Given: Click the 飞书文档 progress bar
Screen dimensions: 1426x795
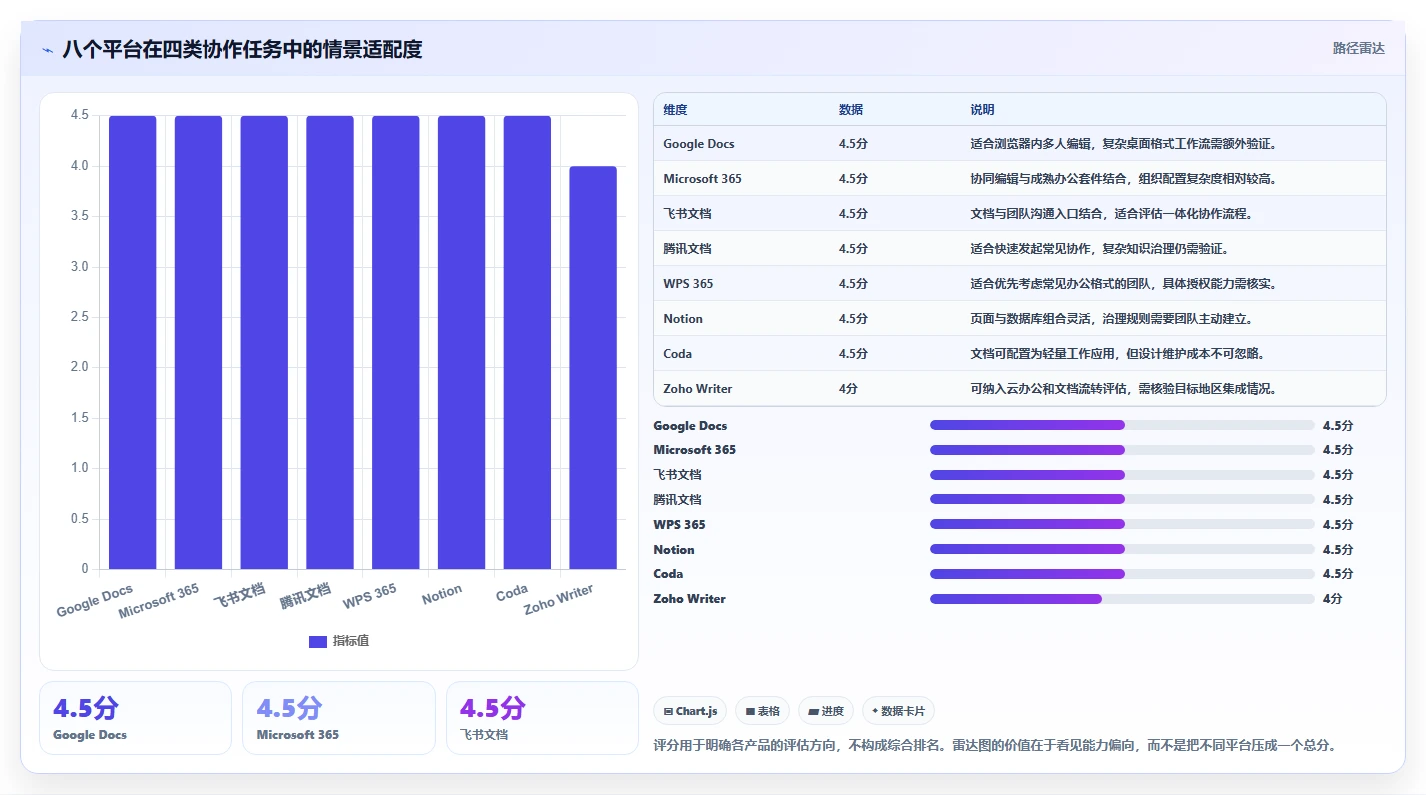Looking at the screenshot, I should click(x=1122, y=475).
